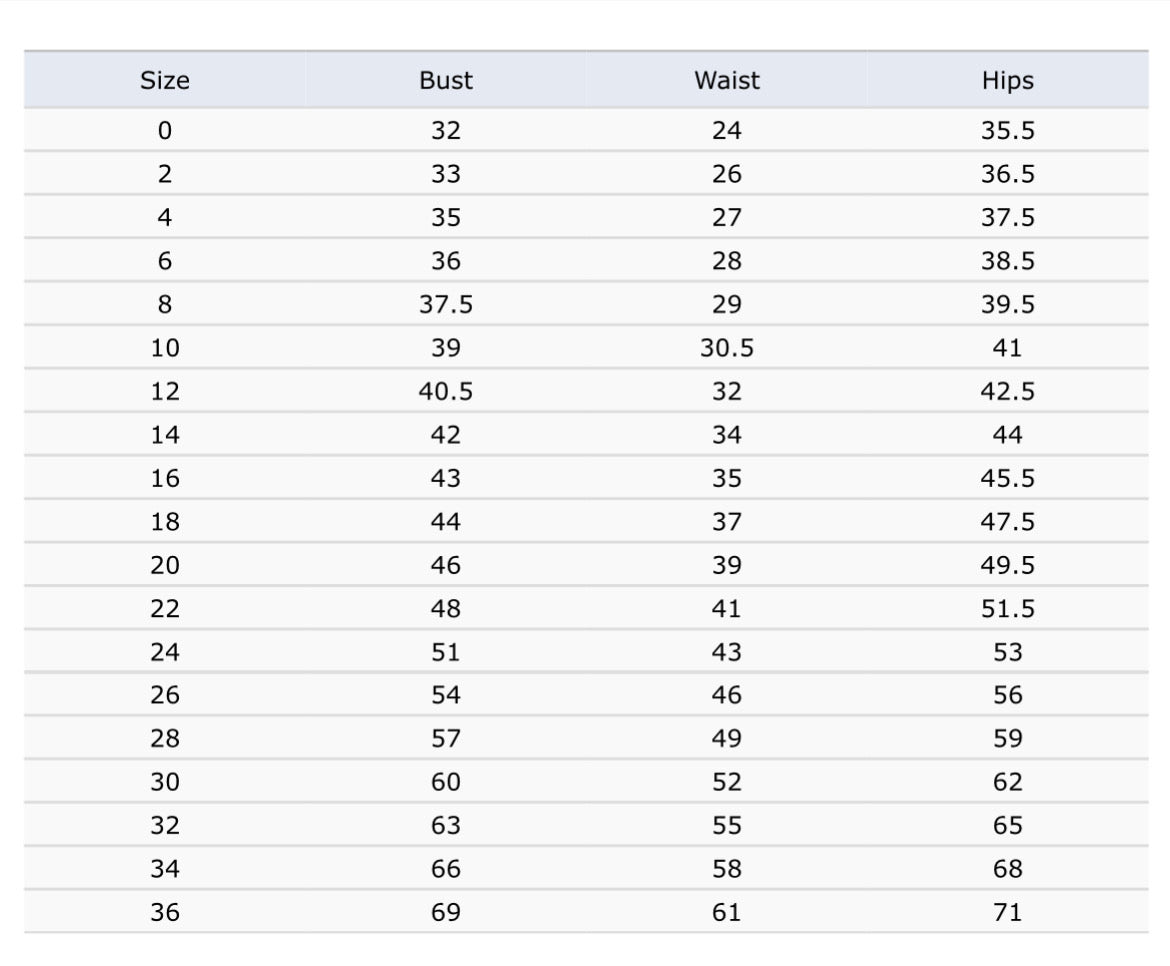Click the 51 bust value for size 24
The height and width of the screenshot is (966, 1170).
[446, 653]
